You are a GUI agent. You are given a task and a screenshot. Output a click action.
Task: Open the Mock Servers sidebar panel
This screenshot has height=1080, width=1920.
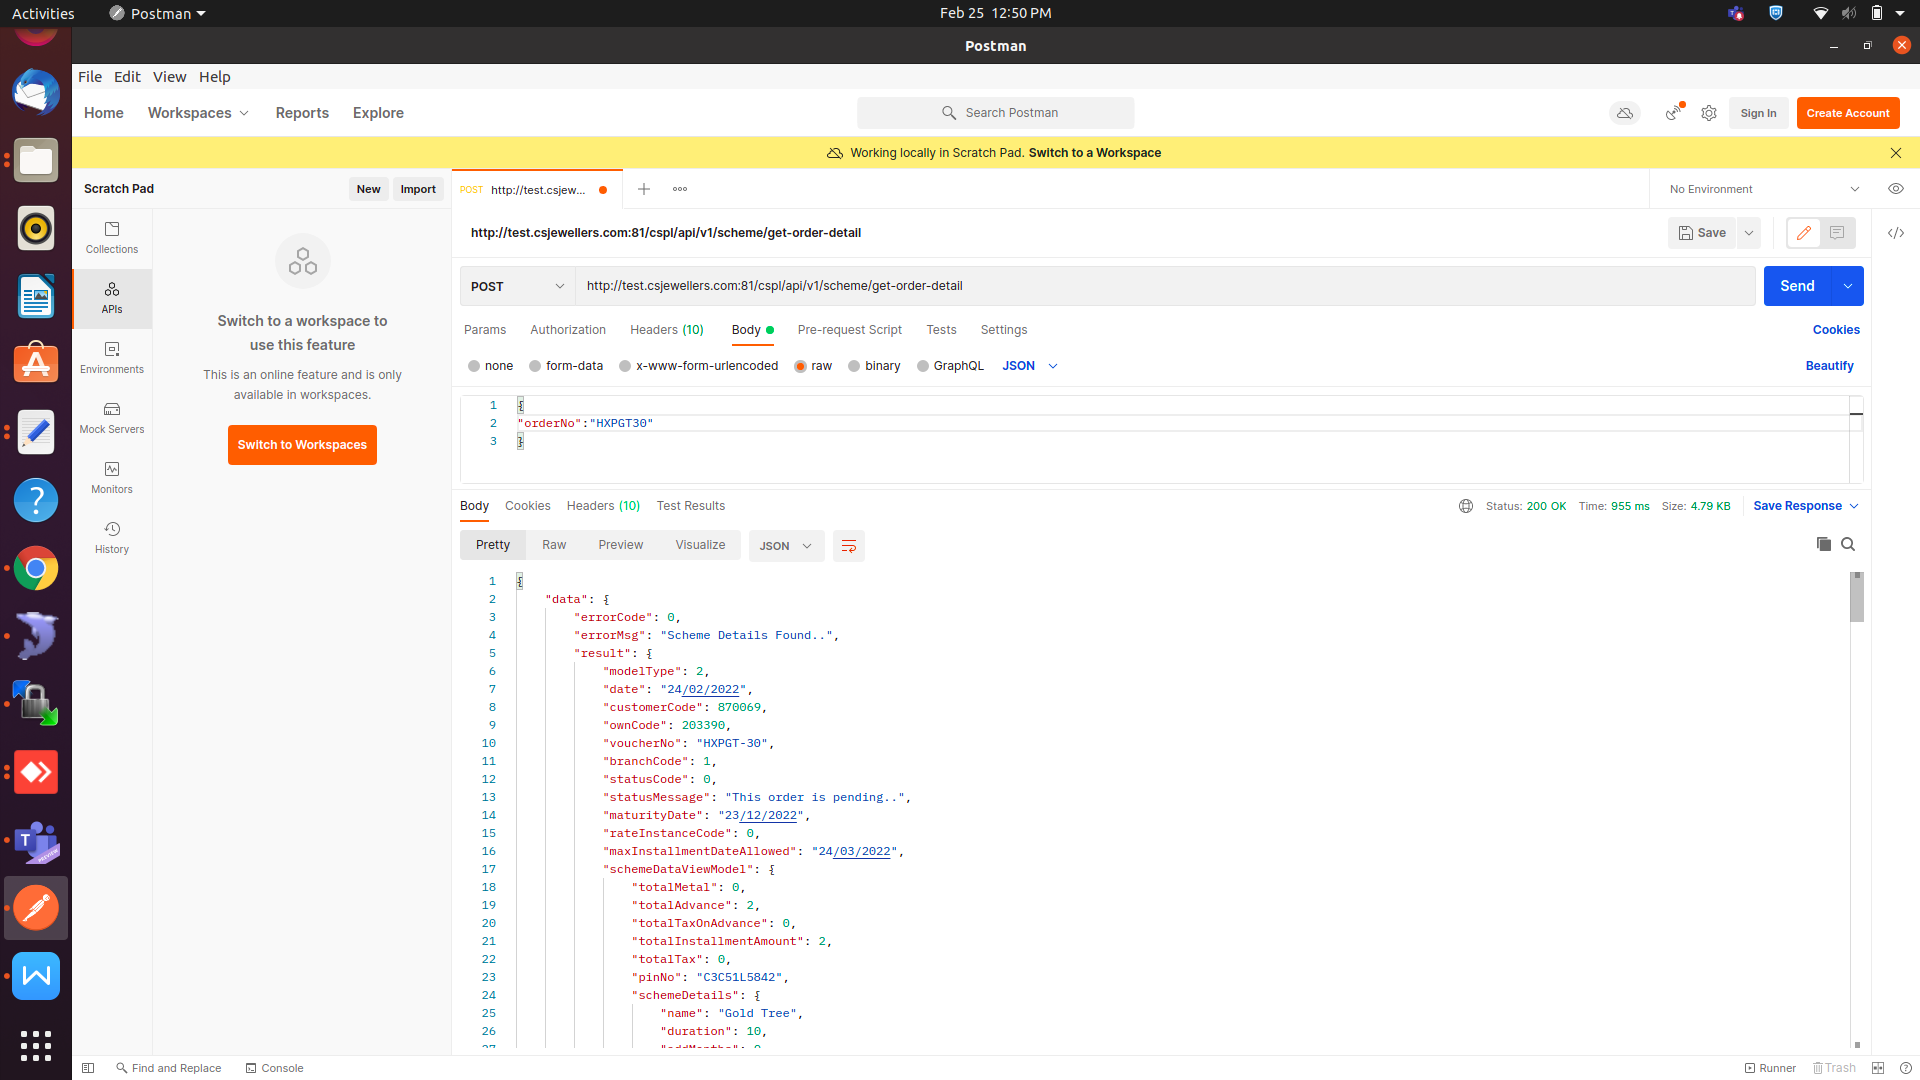112,418
